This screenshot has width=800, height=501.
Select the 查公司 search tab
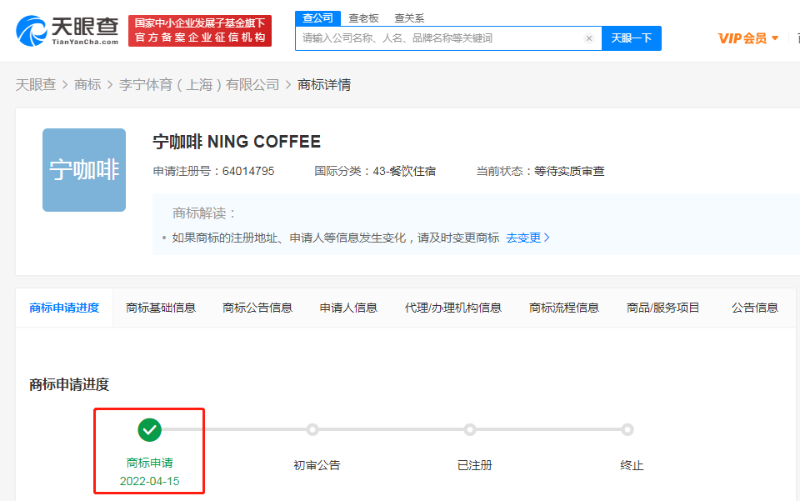[317, 18]
